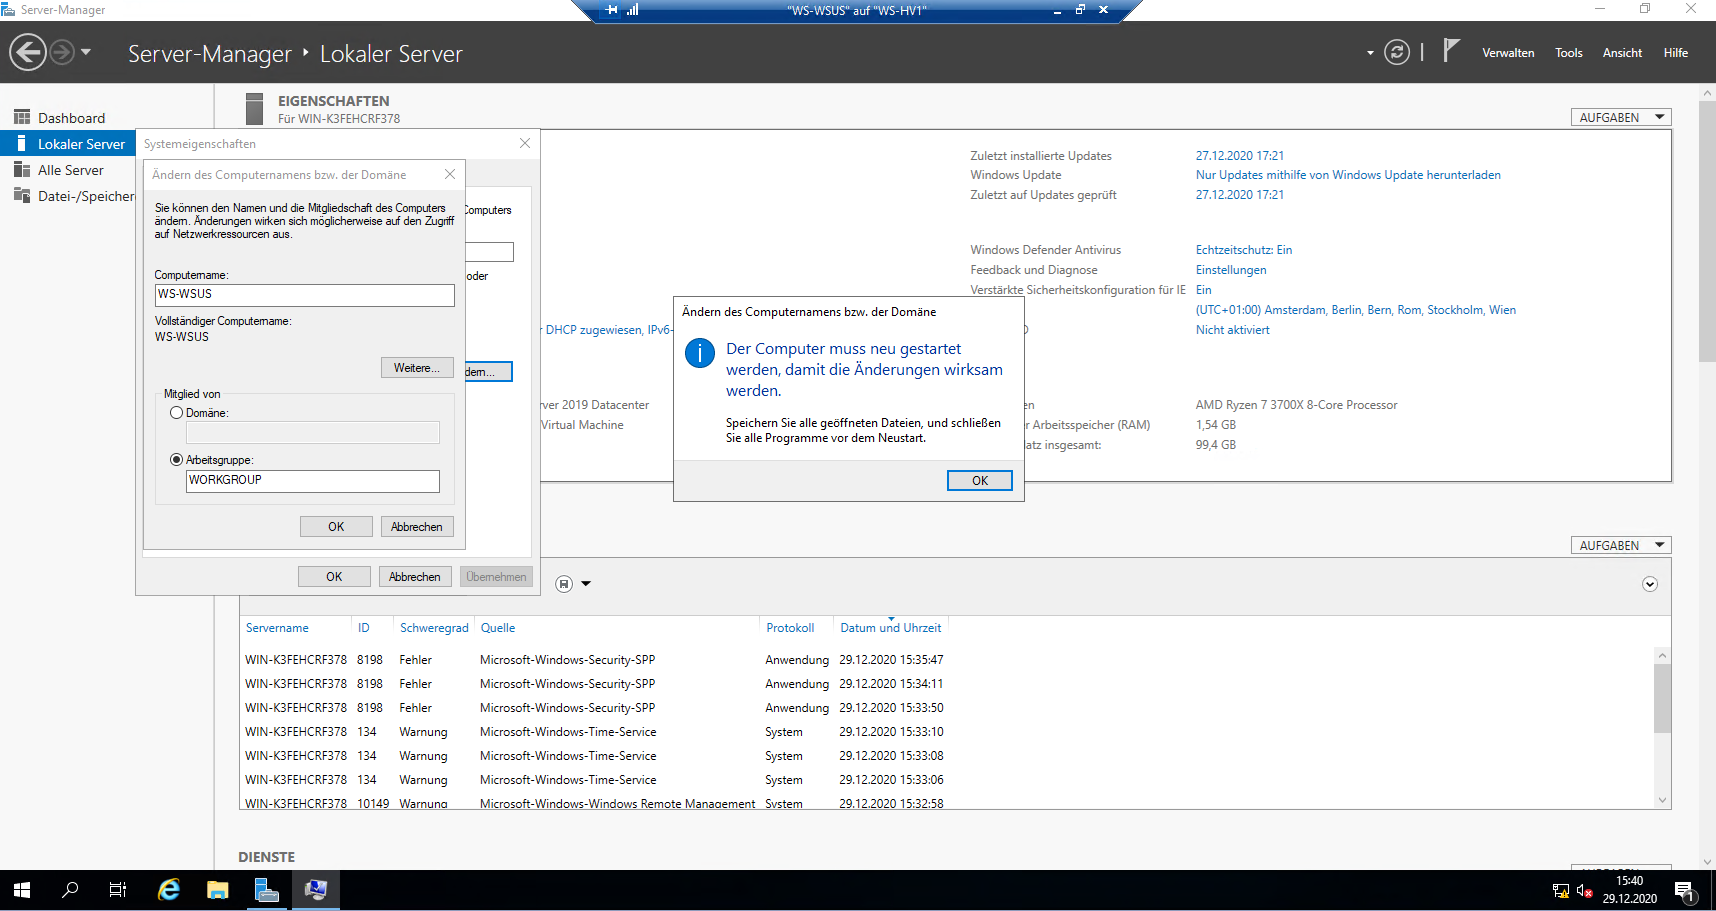
Task: Click the time zone Amsterdam, Berlin link
Action: [1356, 310]
